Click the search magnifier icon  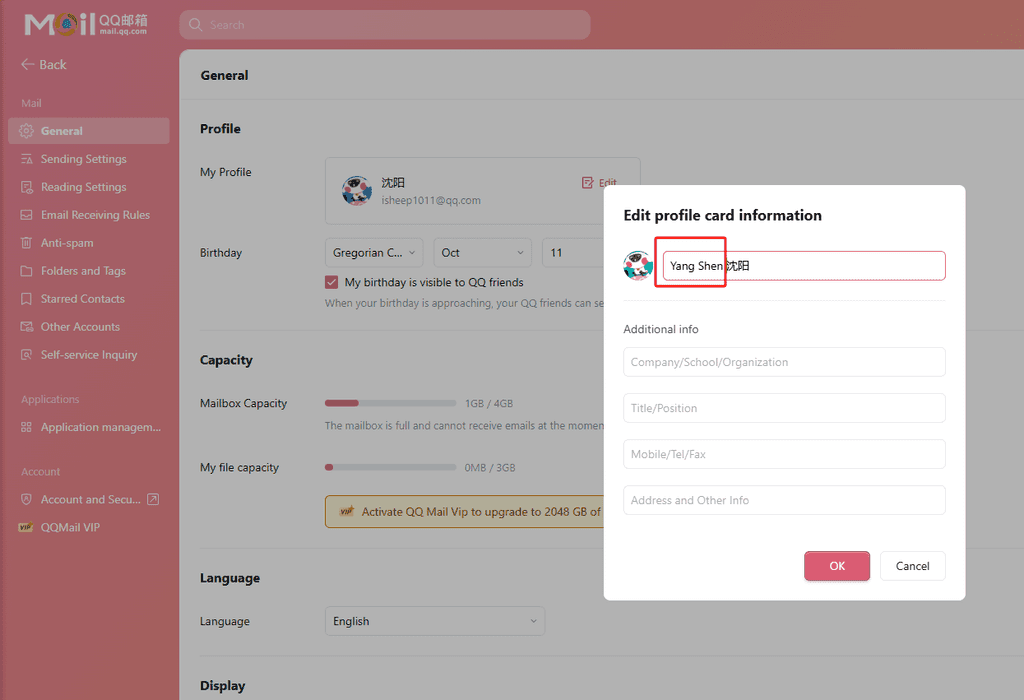click(x=195, y=25)
